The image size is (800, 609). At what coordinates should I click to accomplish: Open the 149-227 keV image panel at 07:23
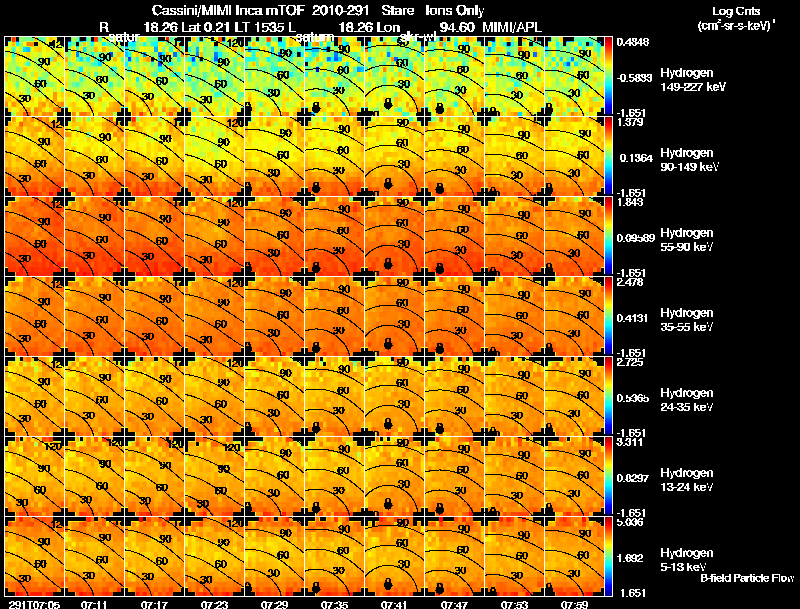tap(214, 76)
